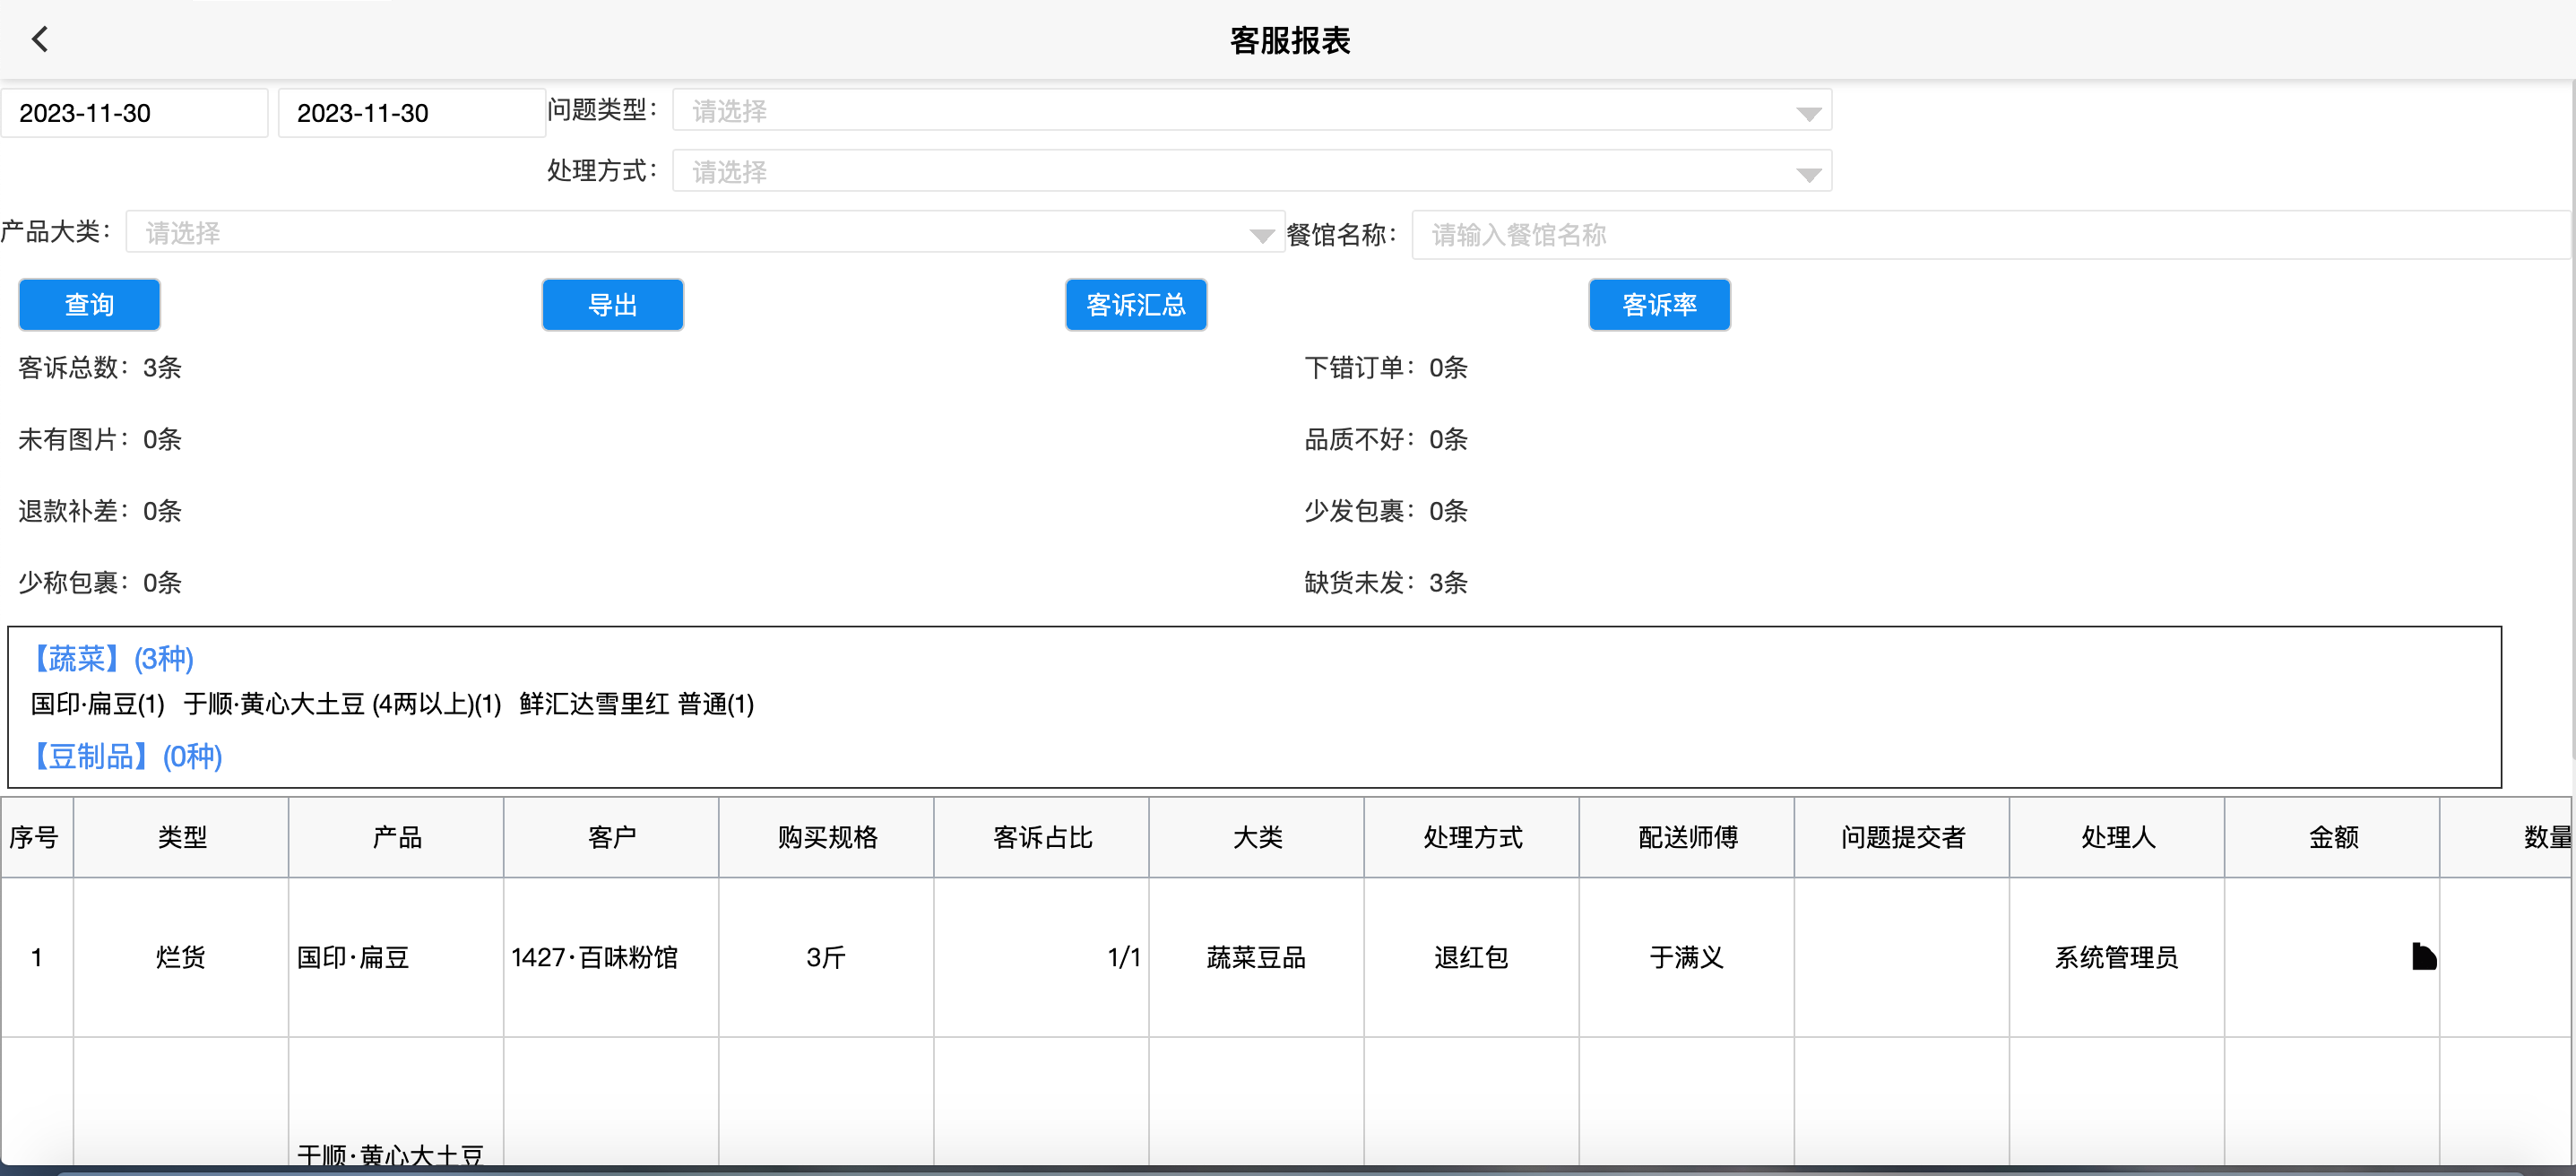Open the 客诉率 report
Image resolution: width=2576 pixels, height=1176 pixels.
coord(1659,305)
